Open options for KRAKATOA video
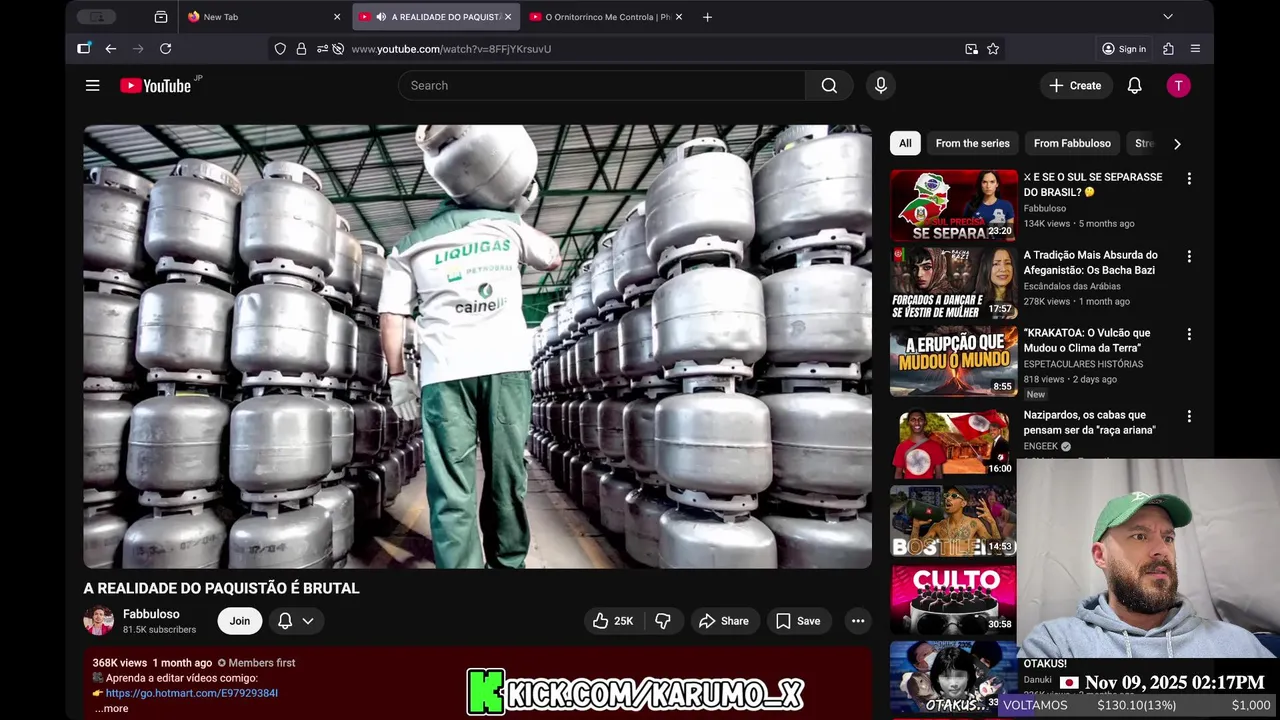1280x720 pixels. pyautogui.click(x=1189, y=335)
